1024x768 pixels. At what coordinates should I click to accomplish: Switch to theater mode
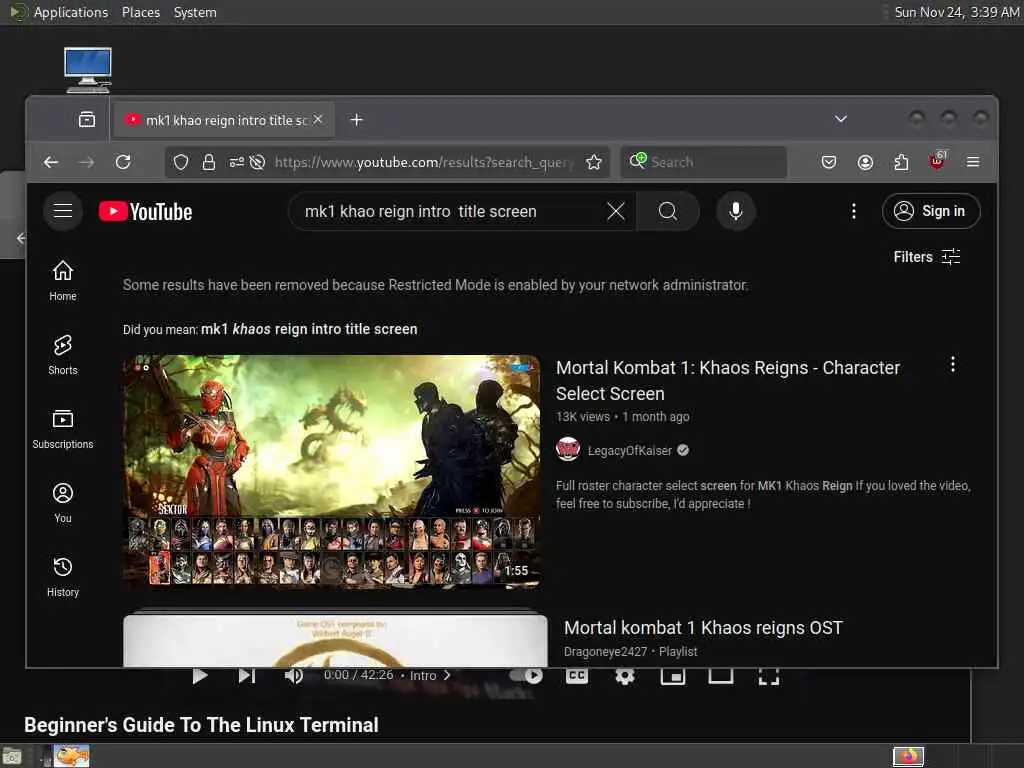[x=721, y=676]
